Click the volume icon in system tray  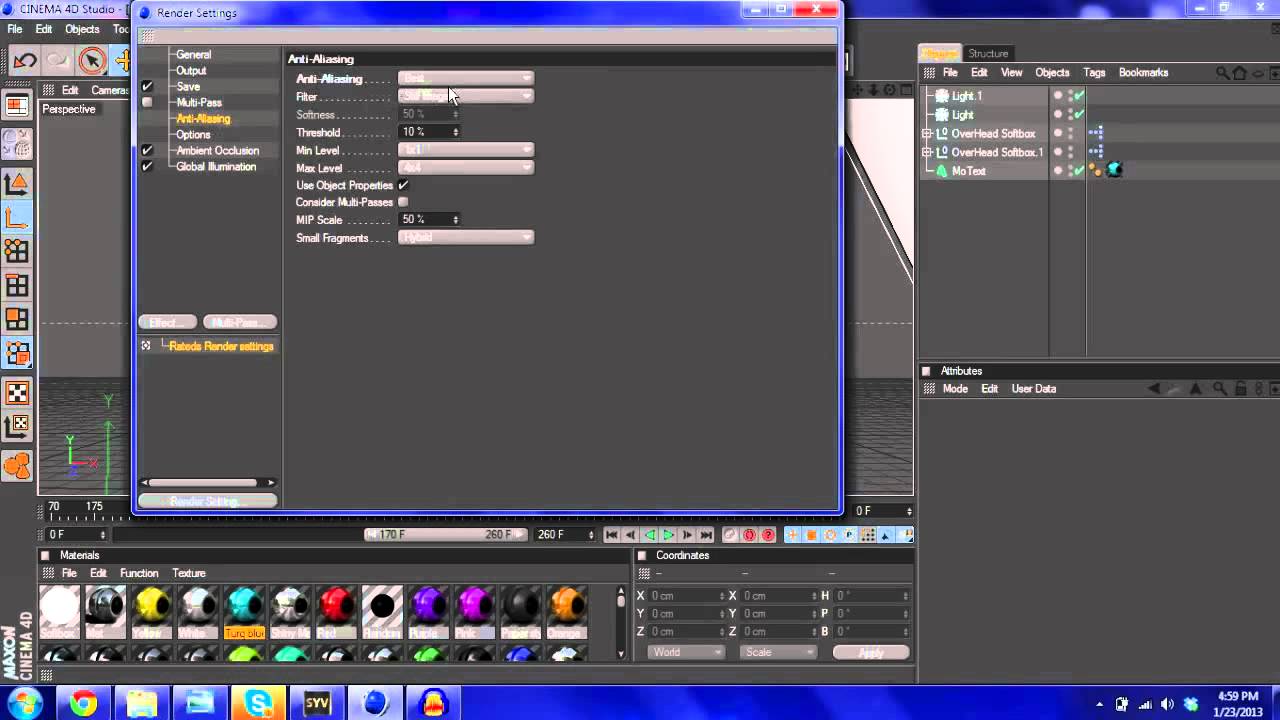[1167, 704]
